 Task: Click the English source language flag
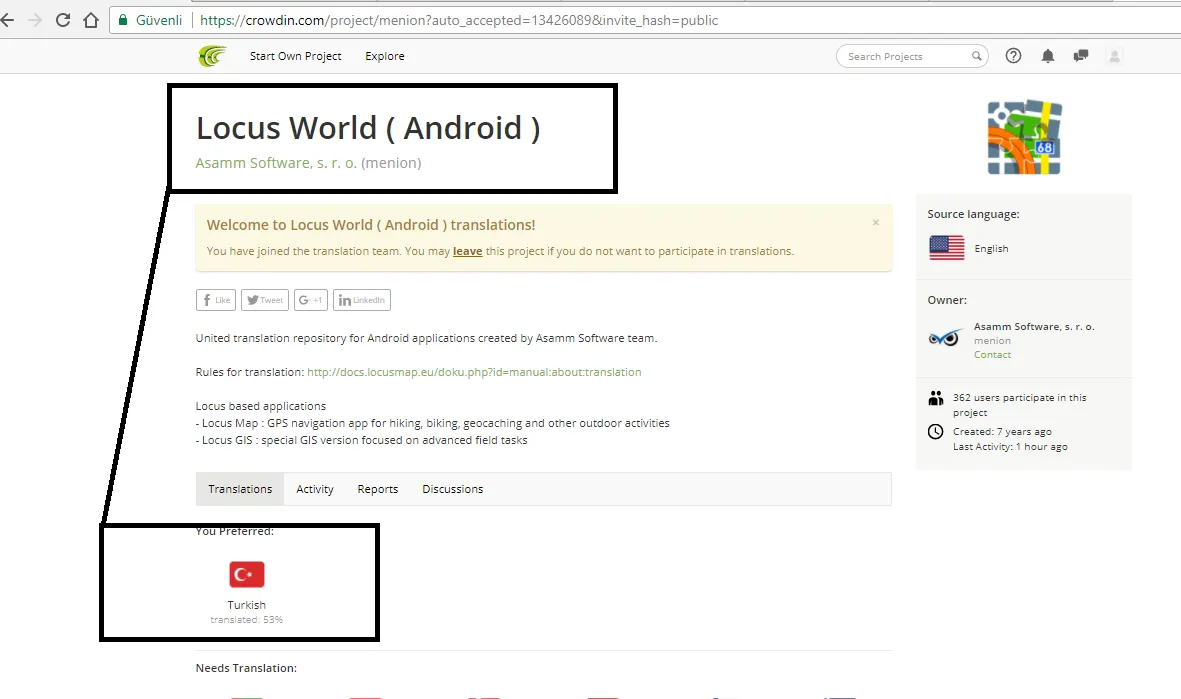(x=947, y=248)
